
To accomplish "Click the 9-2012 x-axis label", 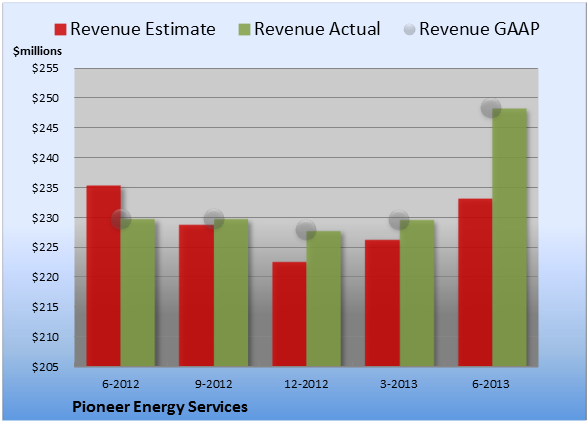I will coord(214,384).
